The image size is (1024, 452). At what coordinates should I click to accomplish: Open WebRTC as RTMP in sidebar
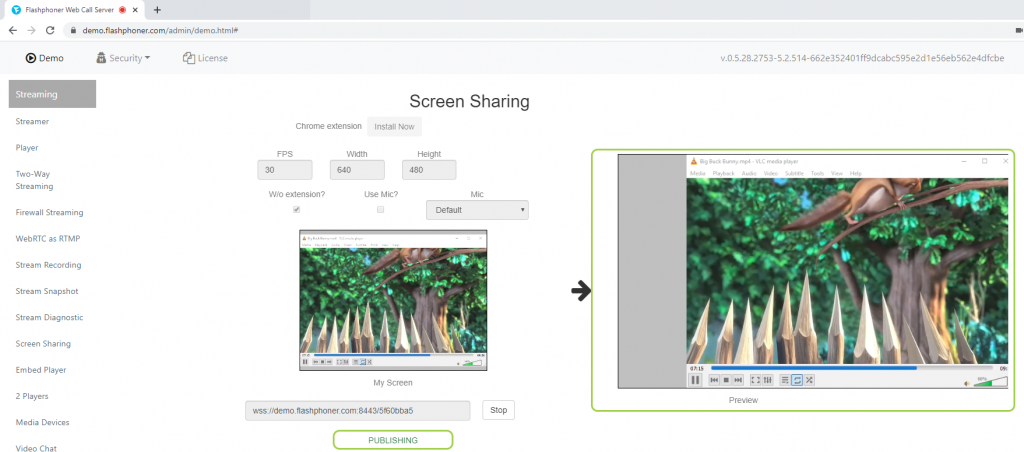point(48,238)
